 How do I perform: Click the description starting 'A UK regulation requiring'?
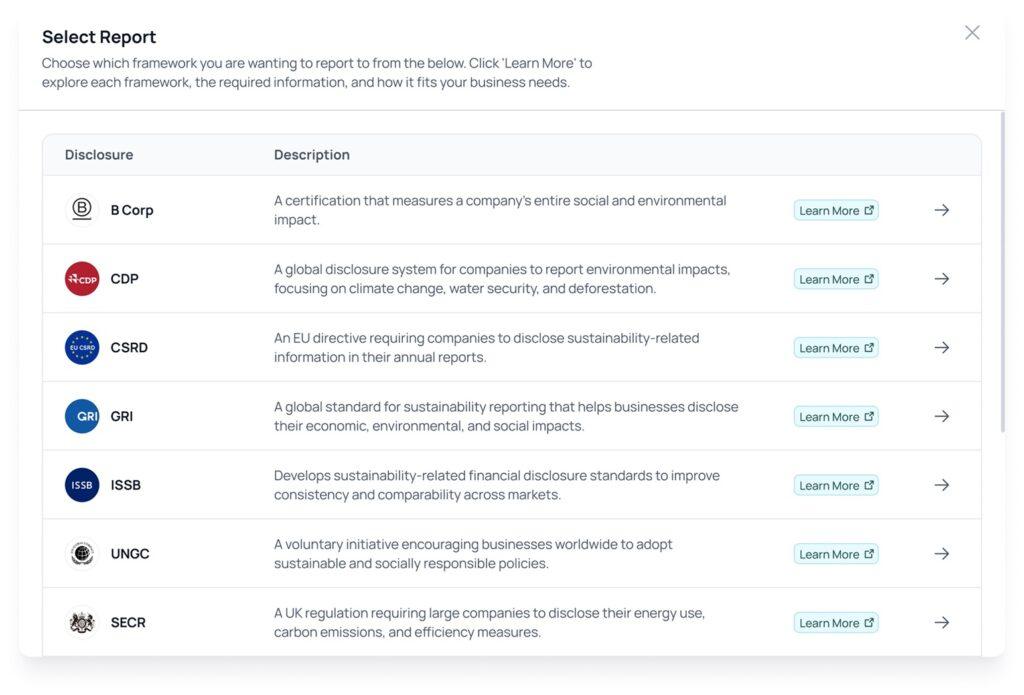pos(489,622)
